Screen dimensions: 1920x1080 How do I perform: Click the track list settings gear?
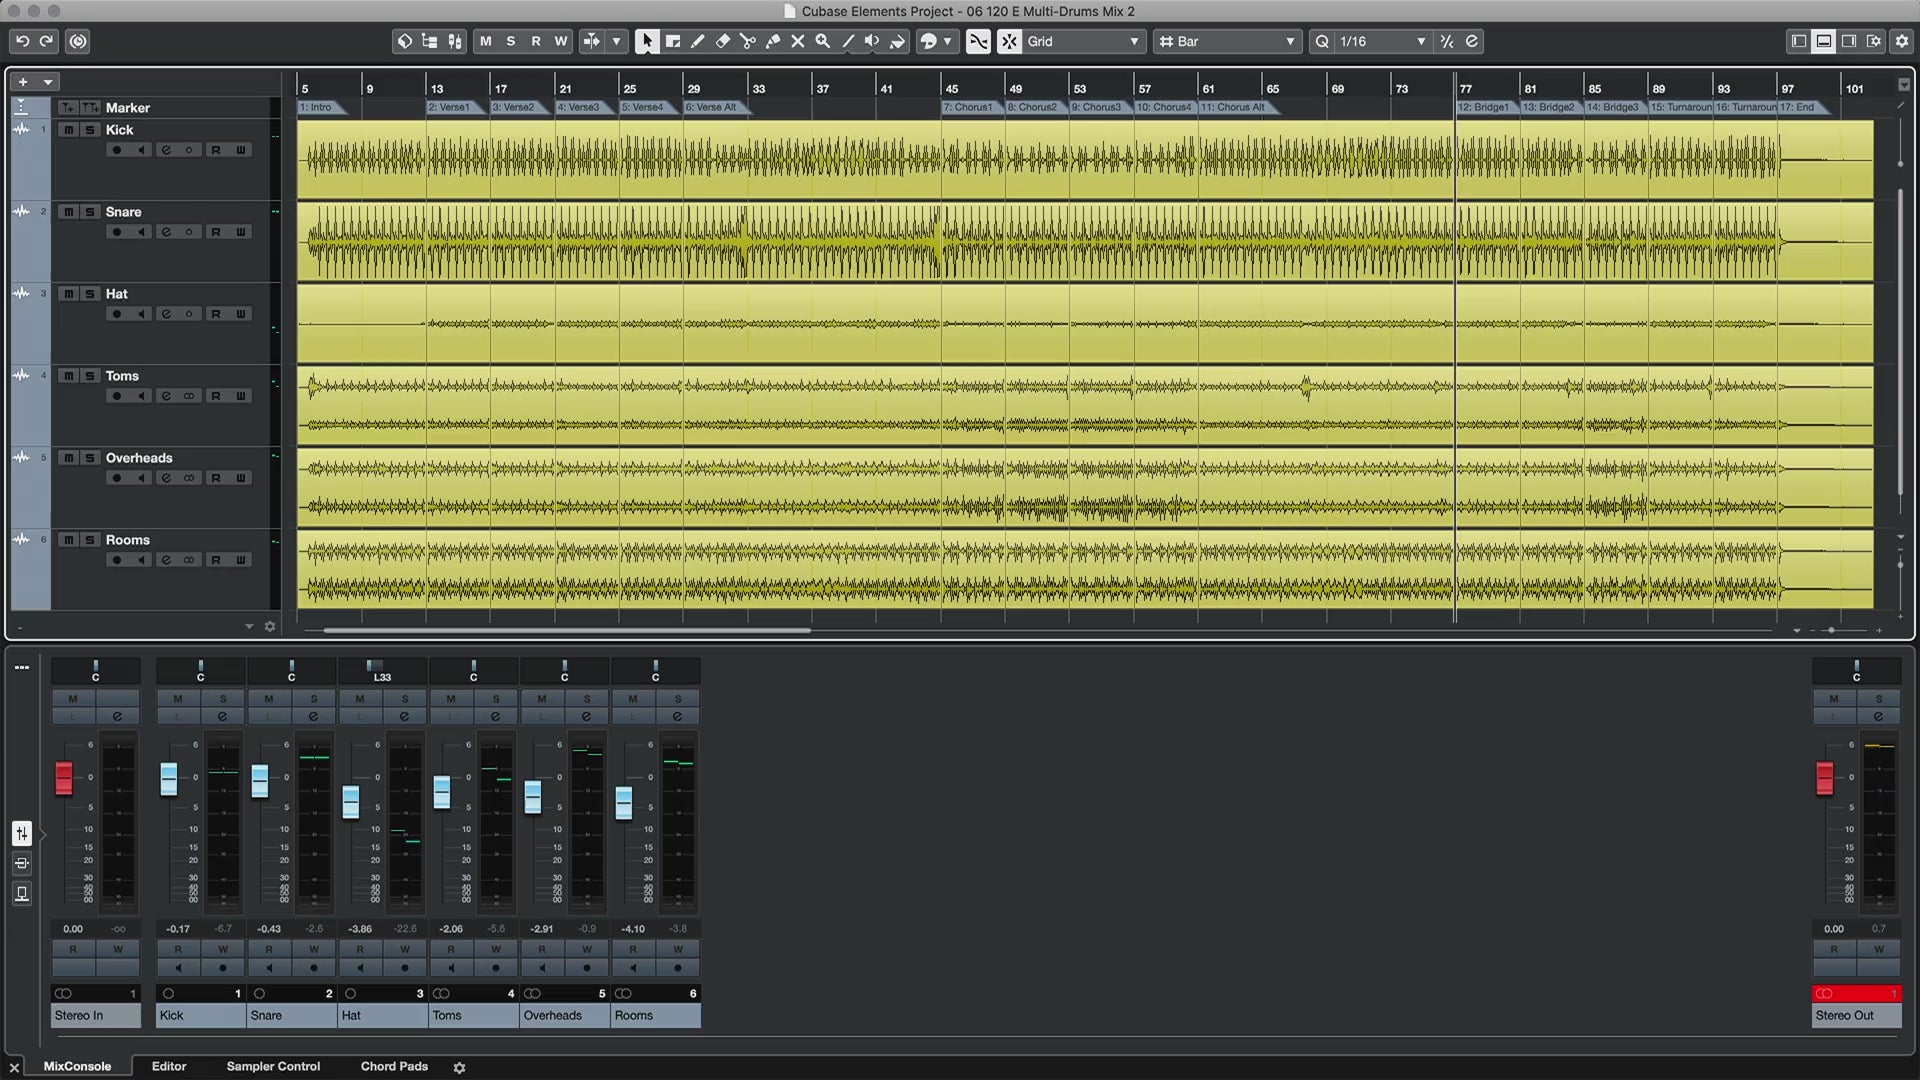pos(270,626)
